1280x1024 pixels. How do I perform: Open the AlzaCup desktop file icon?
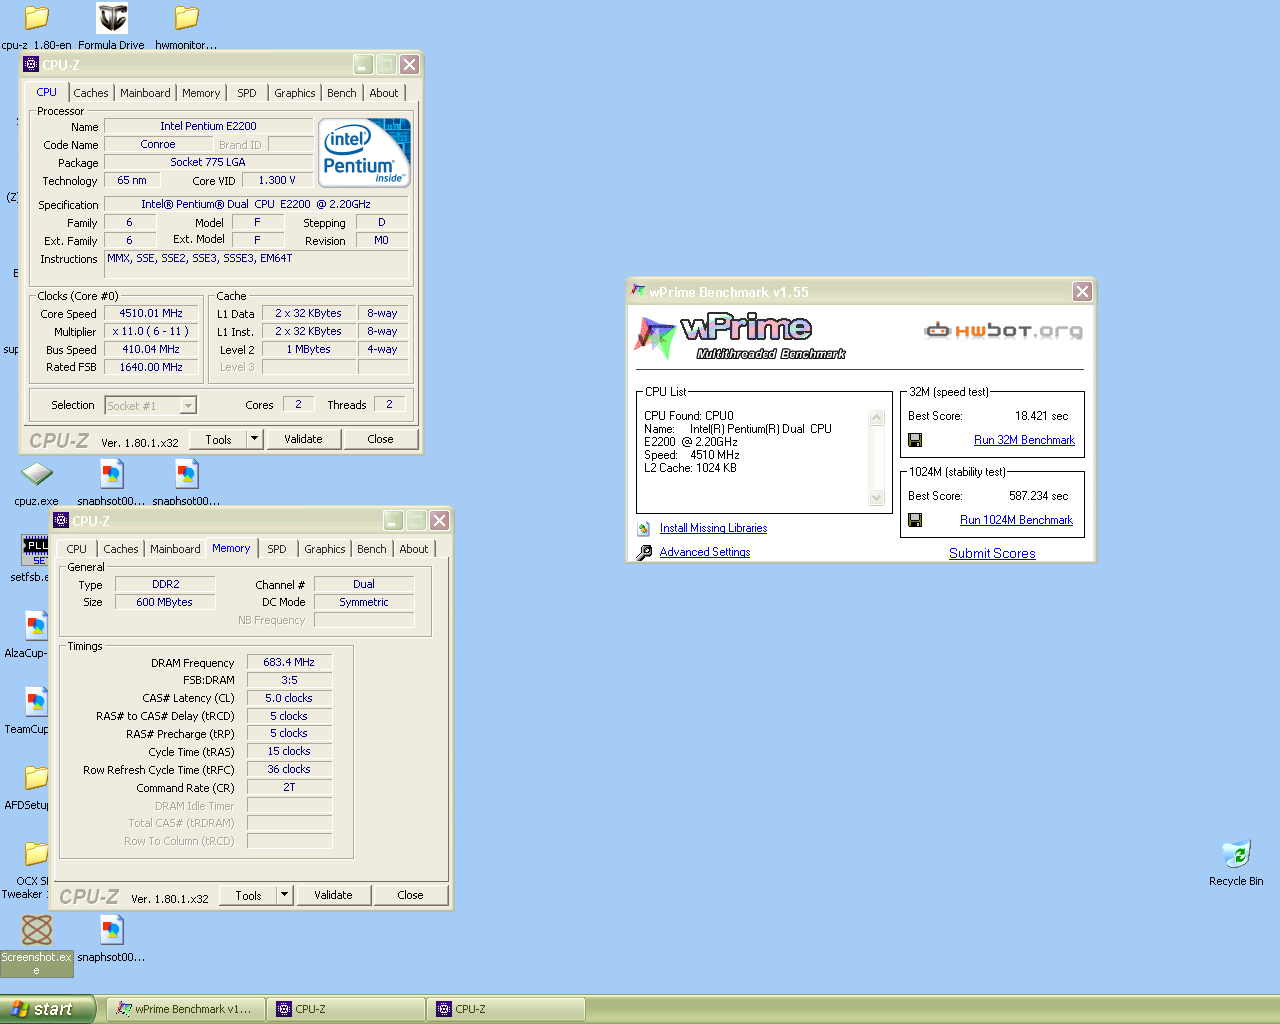point(37,626)
